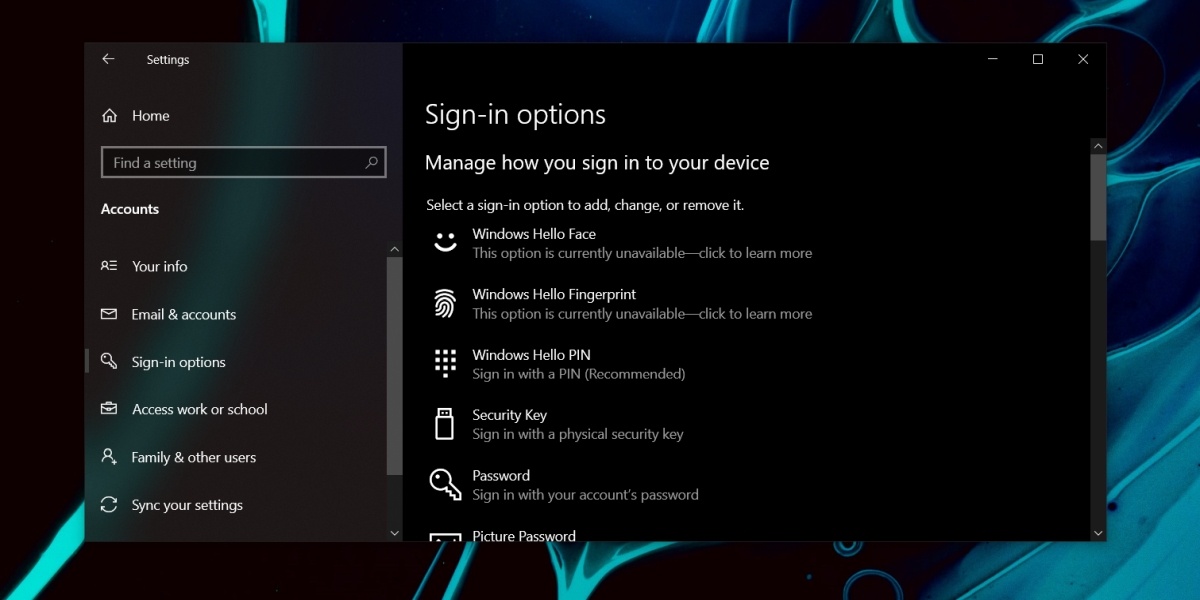1200x600 pixels.
Task: Click the Email & accounts envelope icon
Action: [x=109, y=314]
